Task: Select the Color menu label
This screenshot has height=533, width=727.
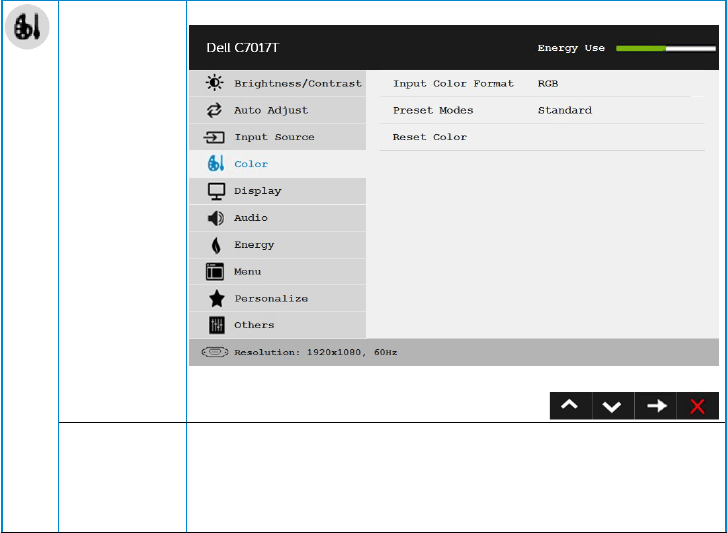Action: pyautogui.click(x=251, y=164)
